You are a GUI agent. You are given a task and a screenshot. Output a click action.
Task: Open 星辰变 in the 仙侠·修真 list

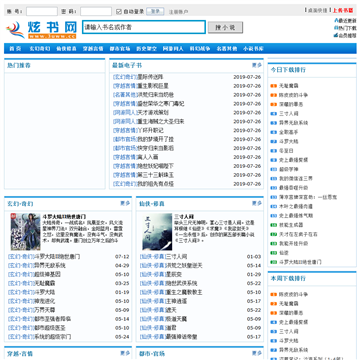[174, 275]
